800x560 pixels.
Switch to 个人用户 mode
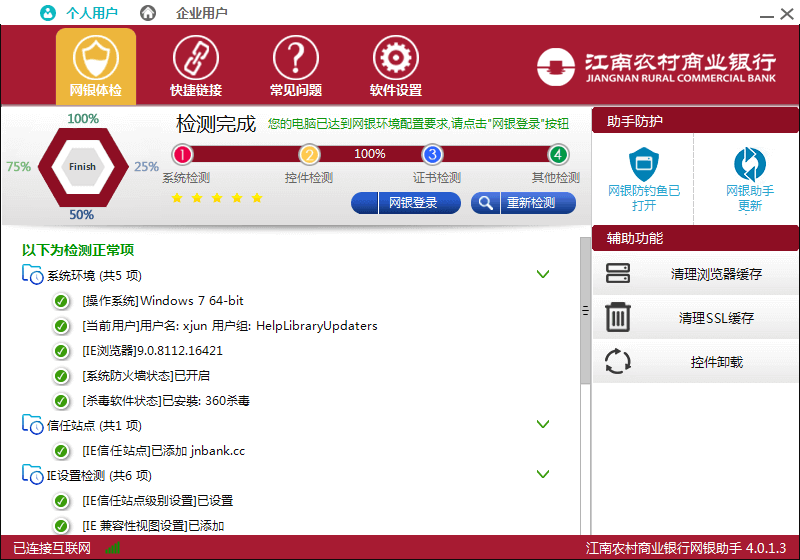tap(92, 13)
